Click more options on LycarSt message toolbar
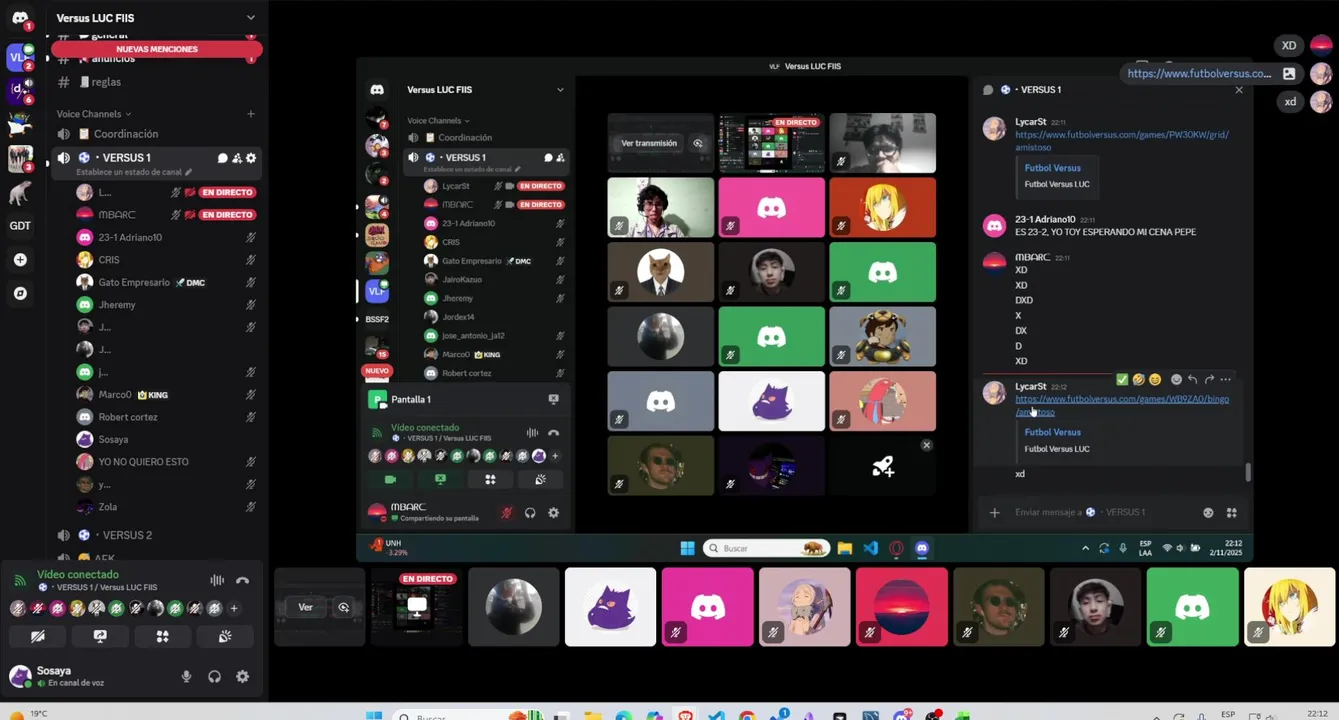This screenshot has height=720, width=1339. [1226, 379]
